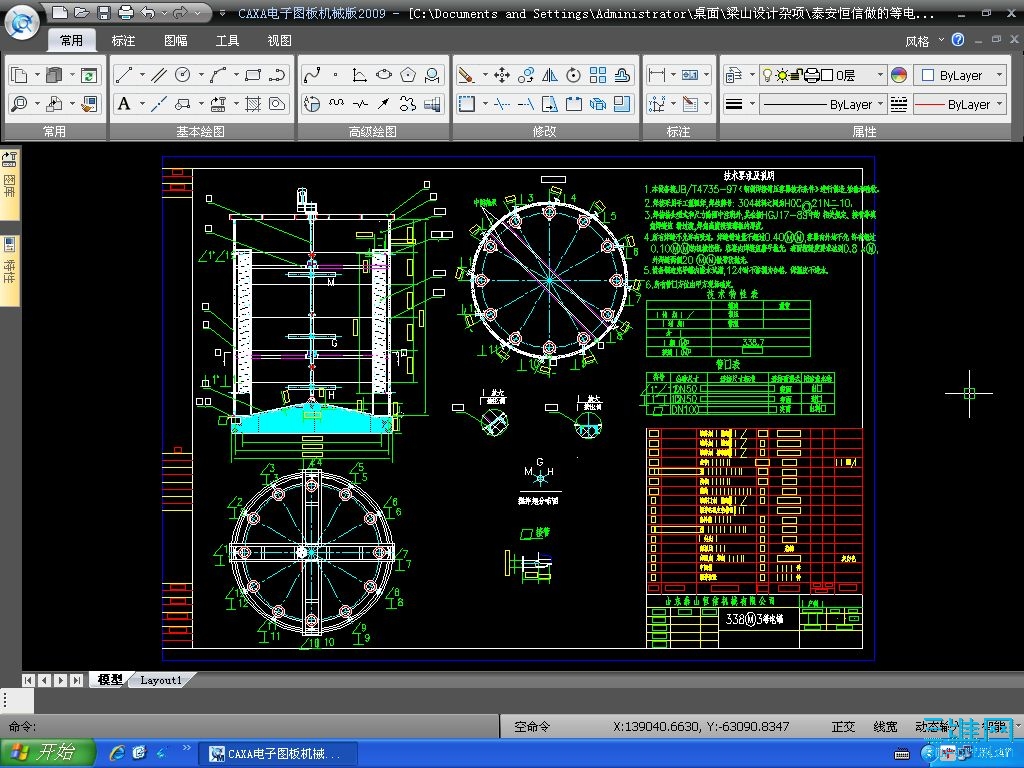1024x768 pixels.
Task: Select the Hatch pattern tool
Action: click(253, 104)
